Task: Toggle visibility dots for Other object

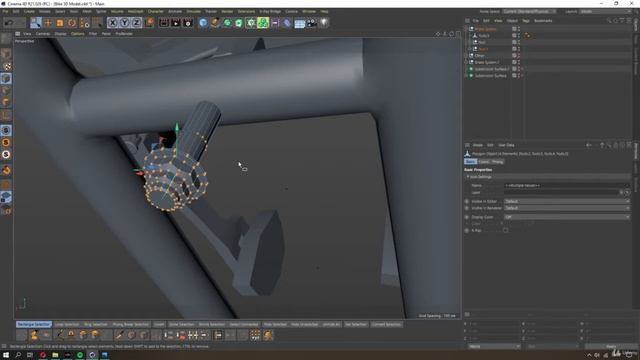Action: click(519, 56)
